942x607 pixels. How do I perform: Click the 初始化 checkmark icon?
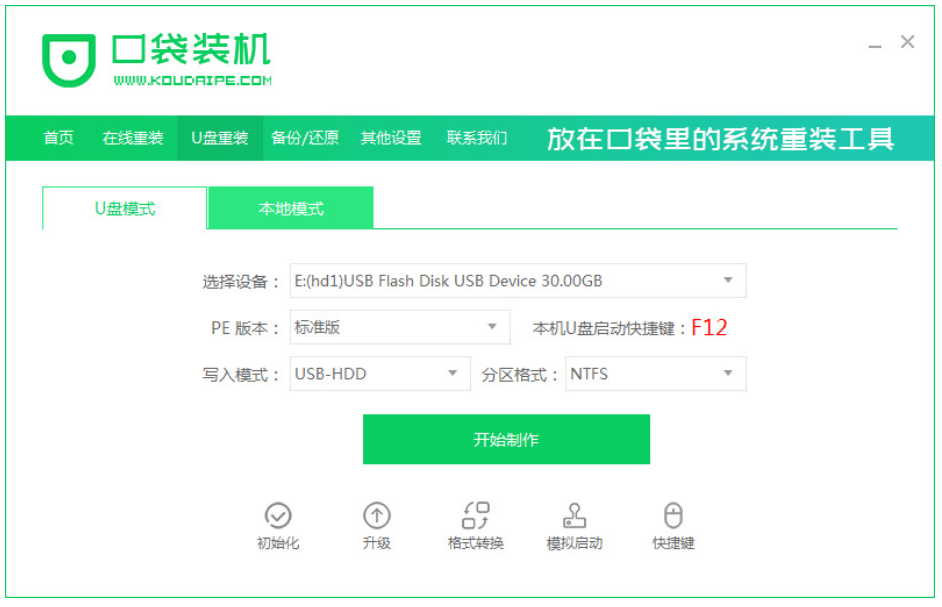pyautogui.click(x=278, y=515)
